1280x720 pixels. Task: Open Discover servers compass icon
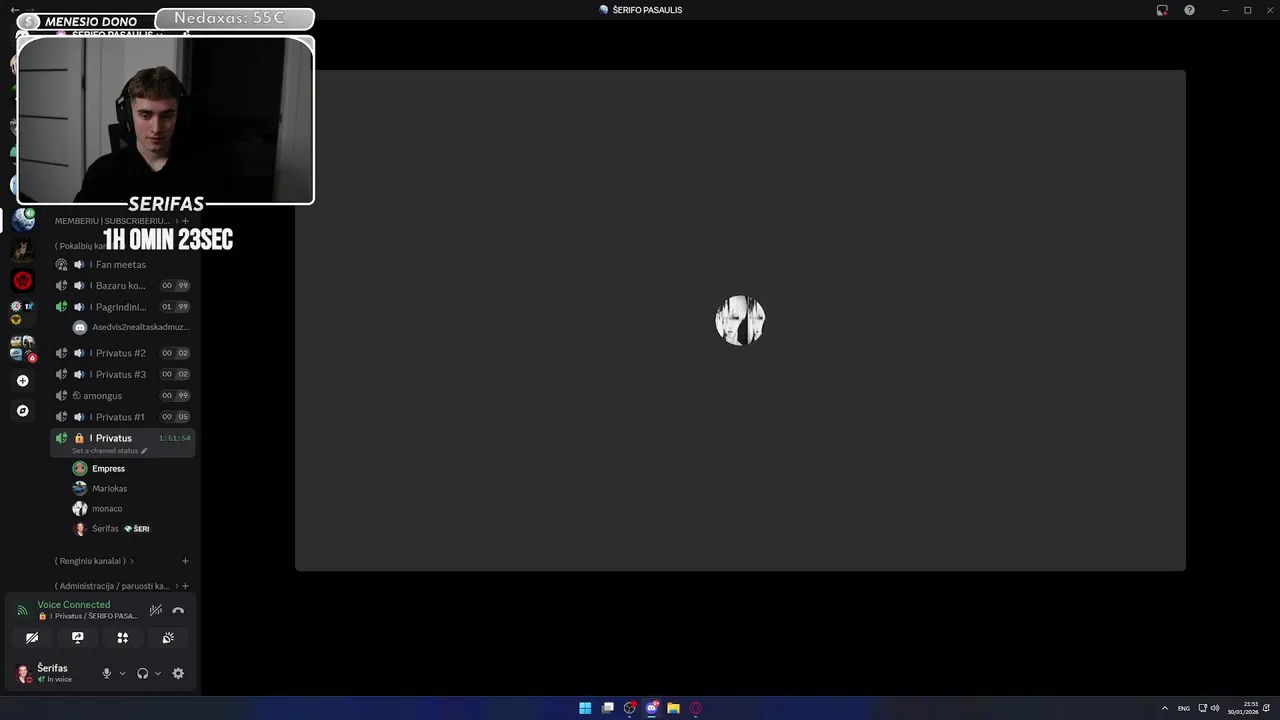click(22, 410)
